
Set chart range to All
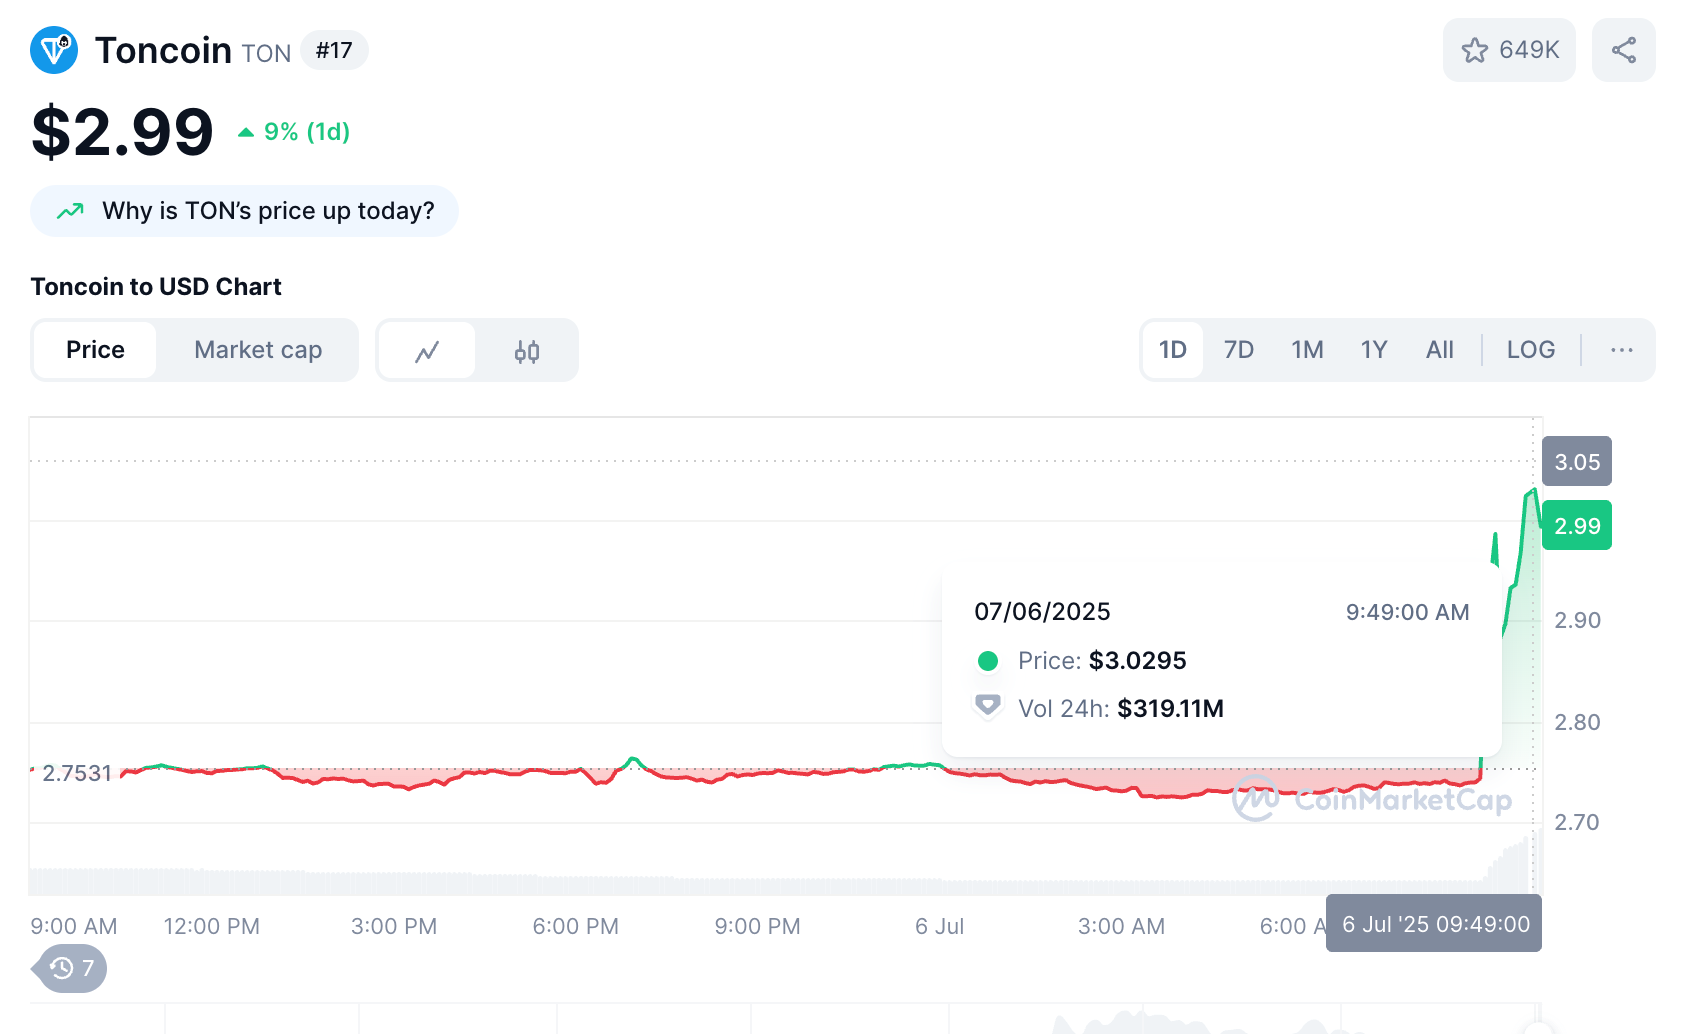[1440, 350]
